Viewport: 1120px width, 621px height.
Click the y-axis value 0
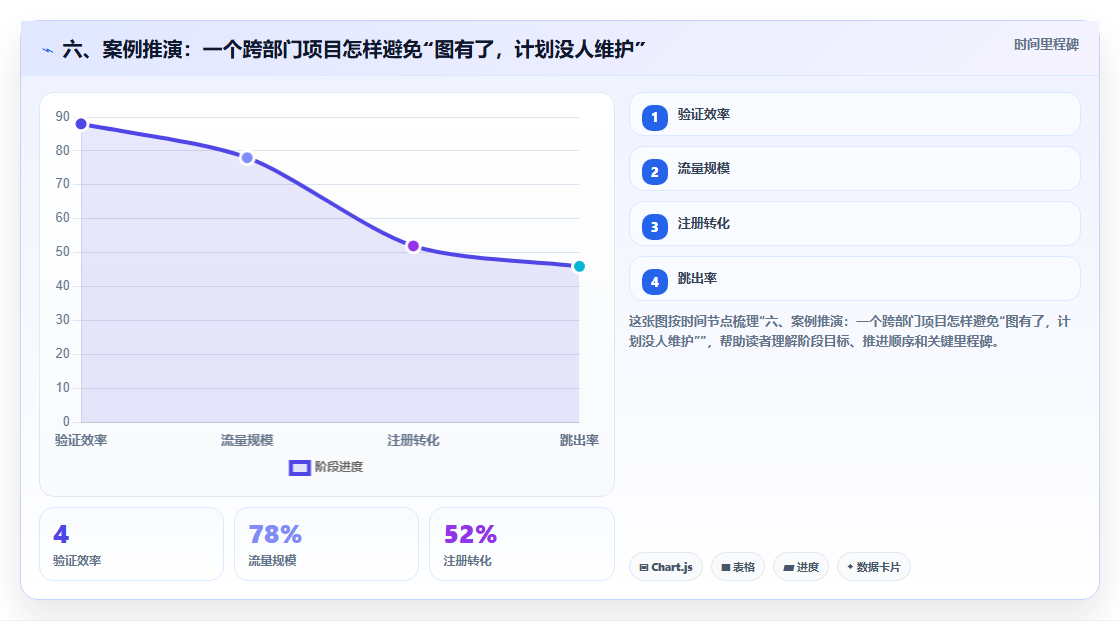pos(66,422)
